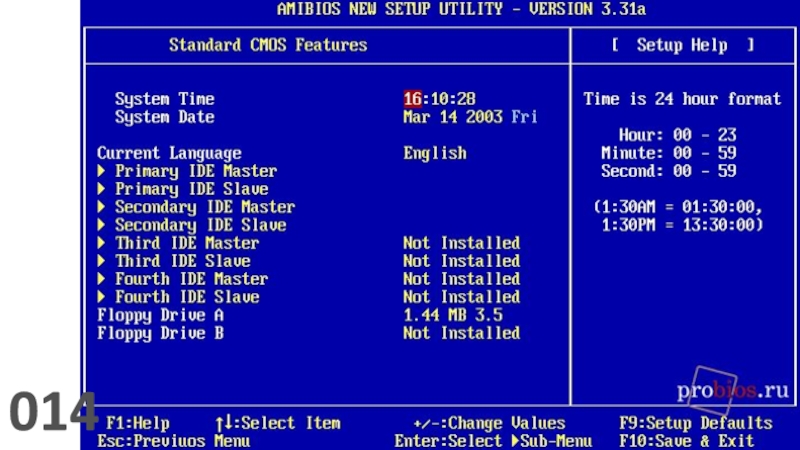Viewport: 800px width, 450px height.
Task: Expand the Fourth IDE Master arrow
Action: (102, 279)
